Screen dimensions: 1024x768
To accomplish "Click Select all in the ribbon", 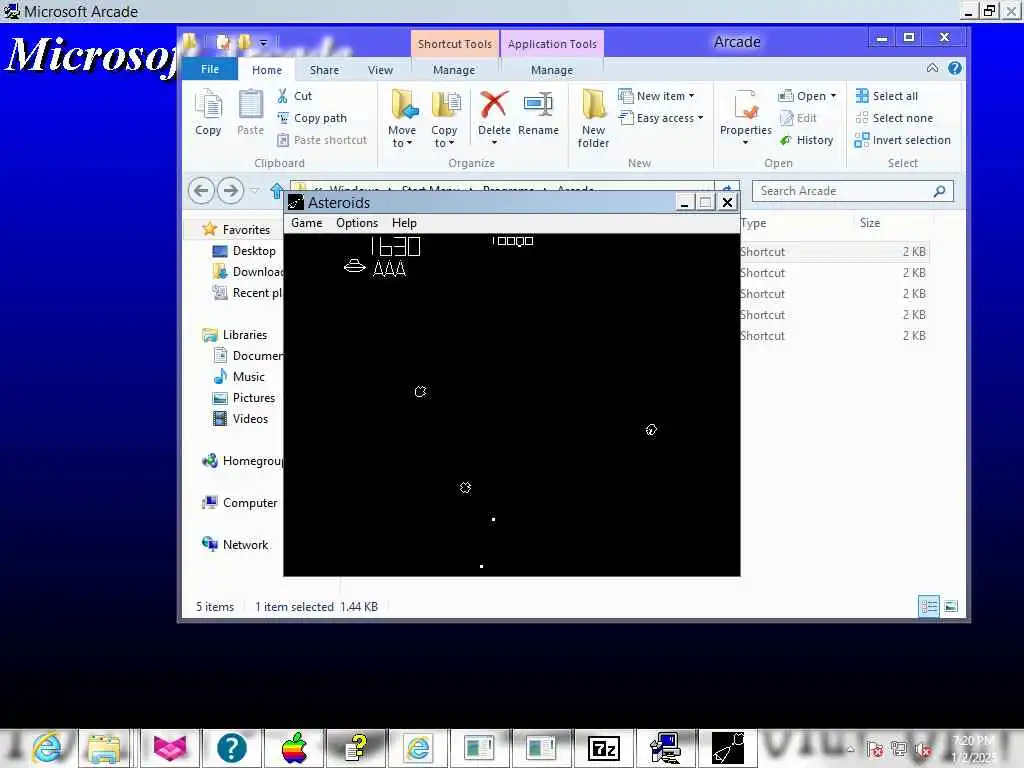I will click(x=886, y=96).
